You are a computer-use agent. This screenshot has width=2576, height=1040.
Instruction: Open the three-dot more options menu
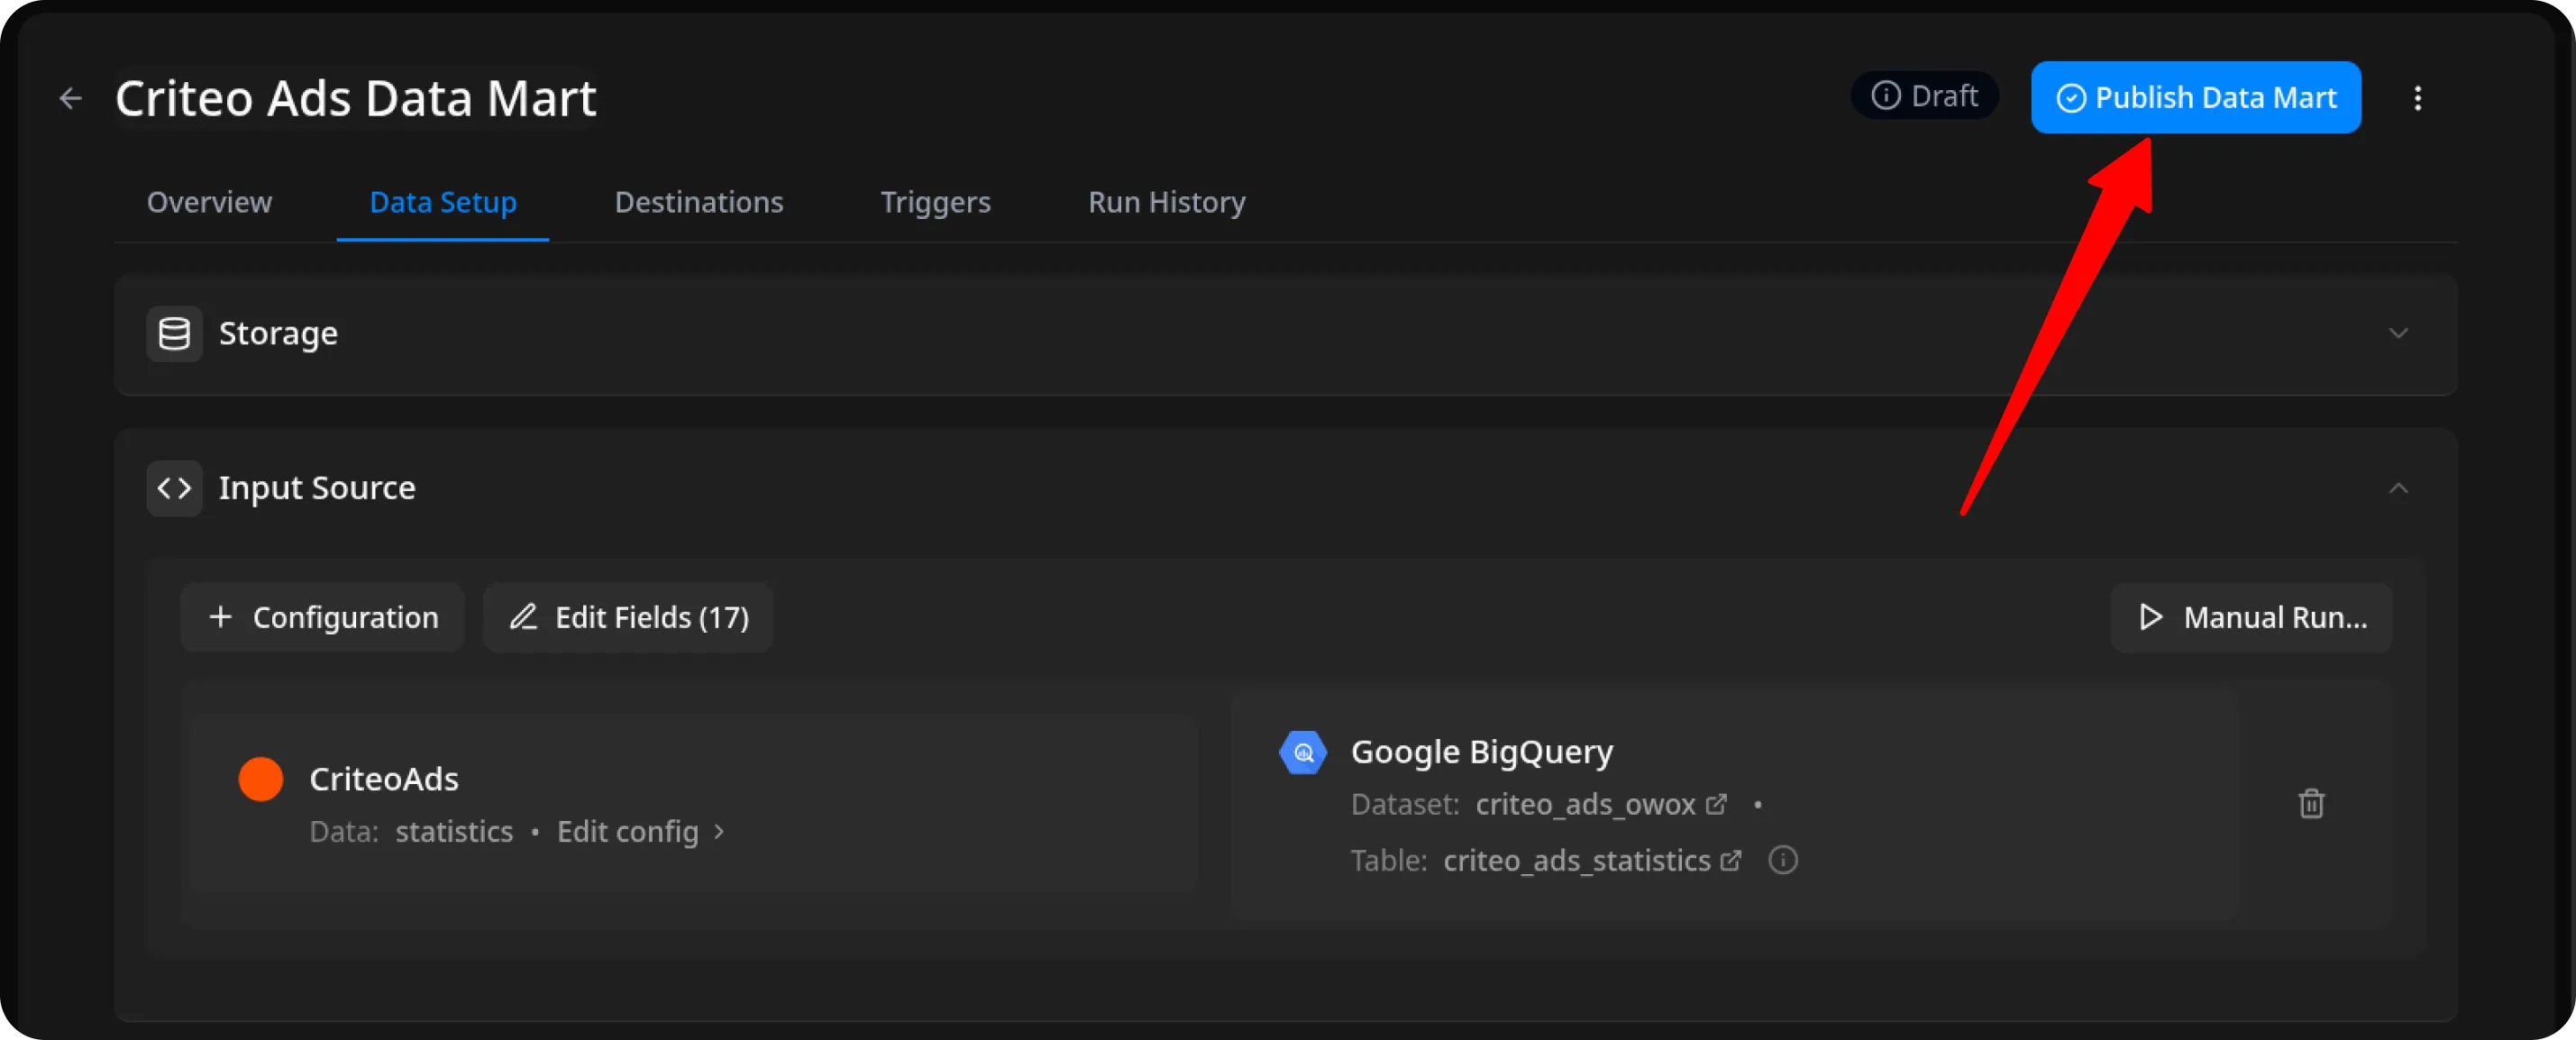(2417, 98)
